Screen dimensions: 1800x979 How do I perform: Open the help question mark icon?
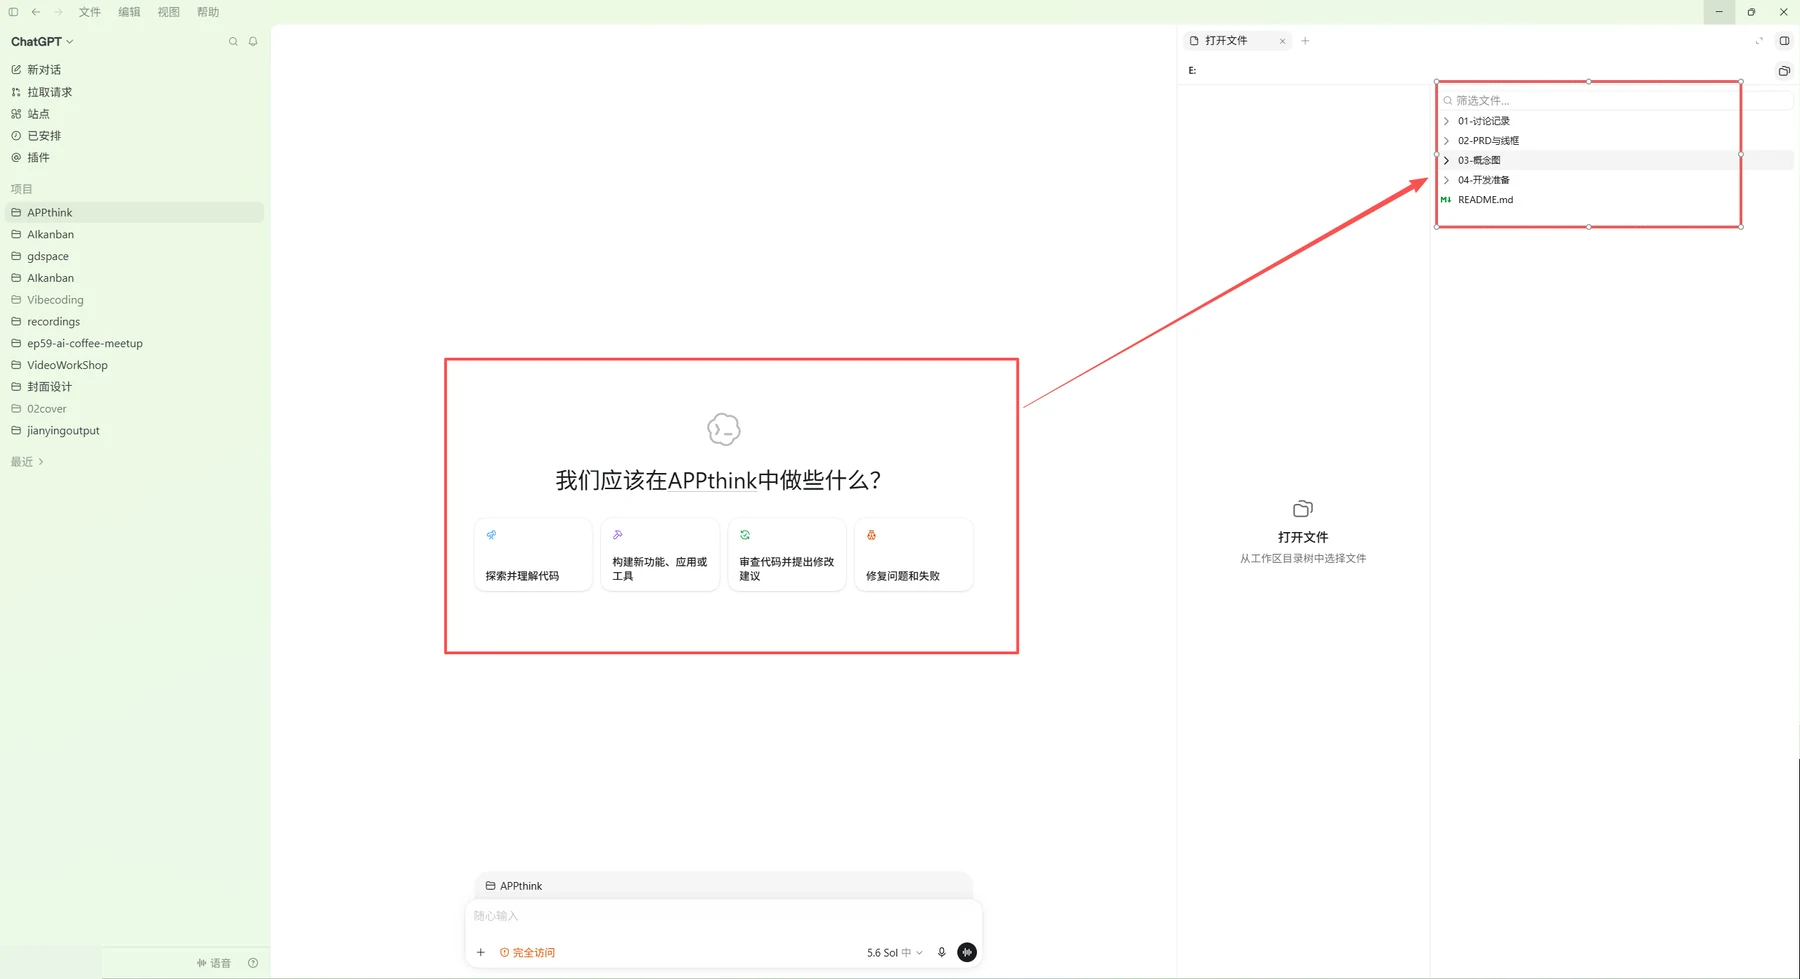click(x=253, y=963)
